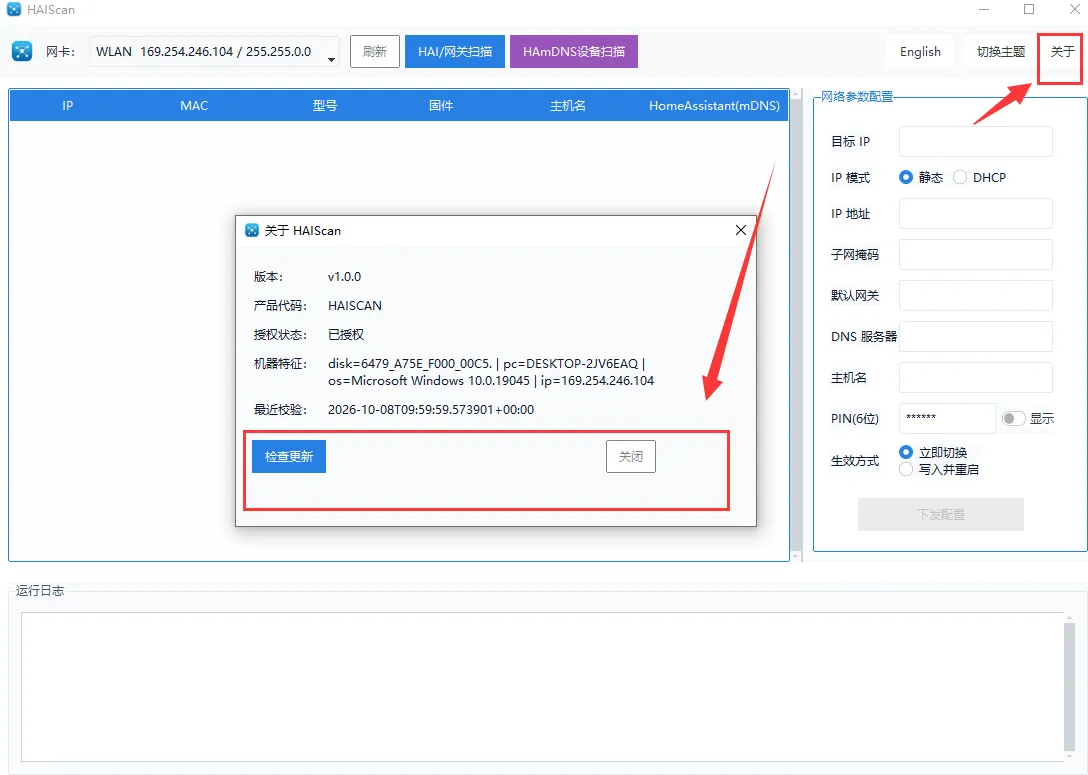1088x775 pixels.
Task: Click the PIN(6位) password field
Action: (948, 418)
